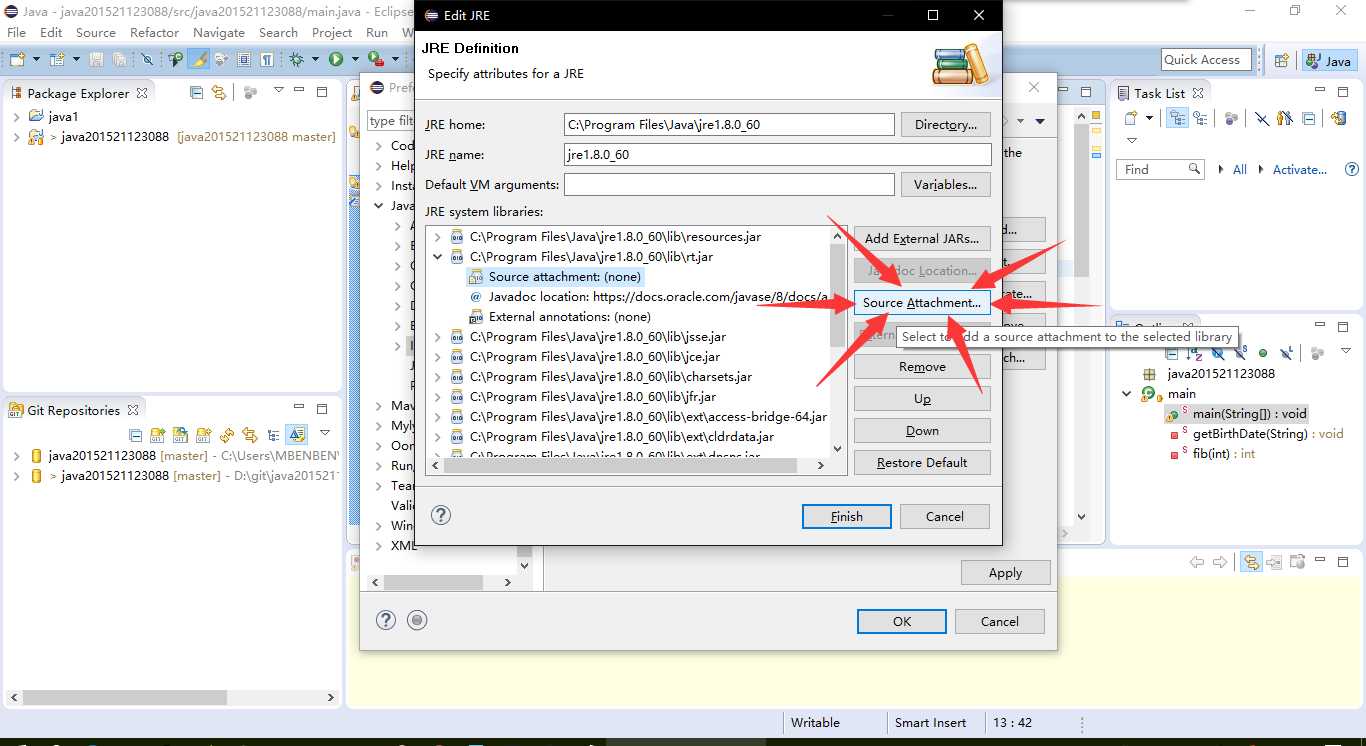
Task: Collapse rt.jar library node
Action: [438, 257]
